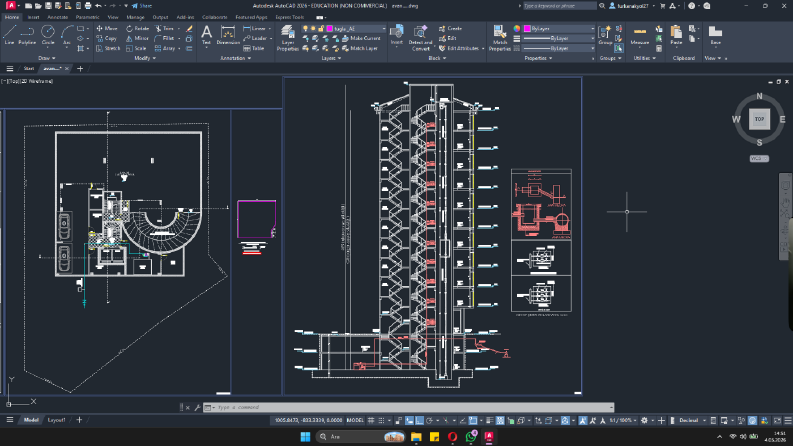Toggle group selection on/off in Groups panel
Screen dimensions: 793x446
coord(619,49)
